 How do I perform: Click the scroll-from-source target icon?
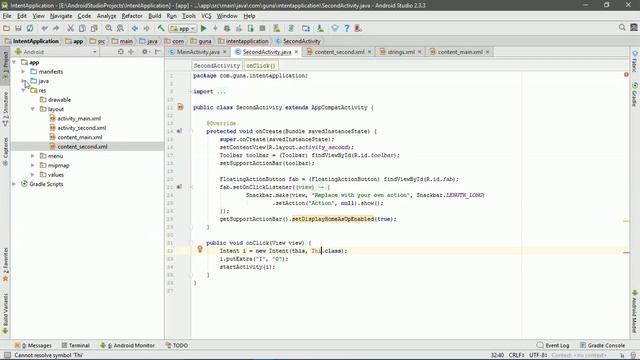tap(121, 52)
